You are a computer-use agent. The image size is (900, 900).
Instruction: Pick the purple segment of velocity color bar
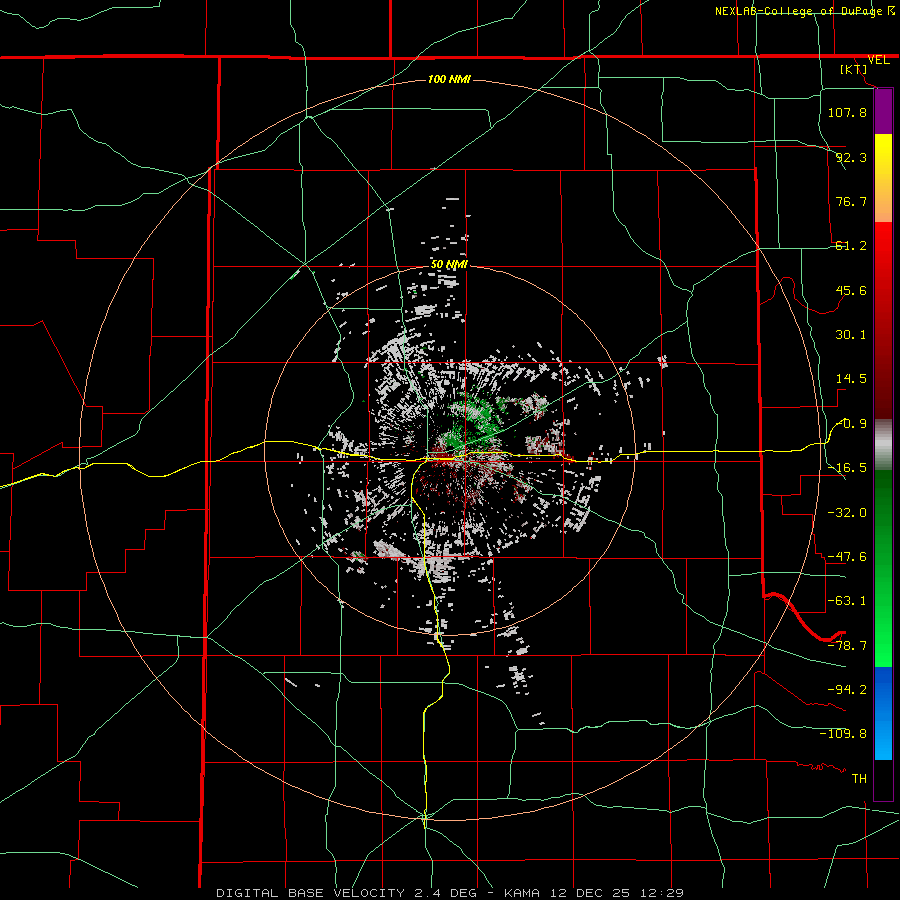point(883,112)
